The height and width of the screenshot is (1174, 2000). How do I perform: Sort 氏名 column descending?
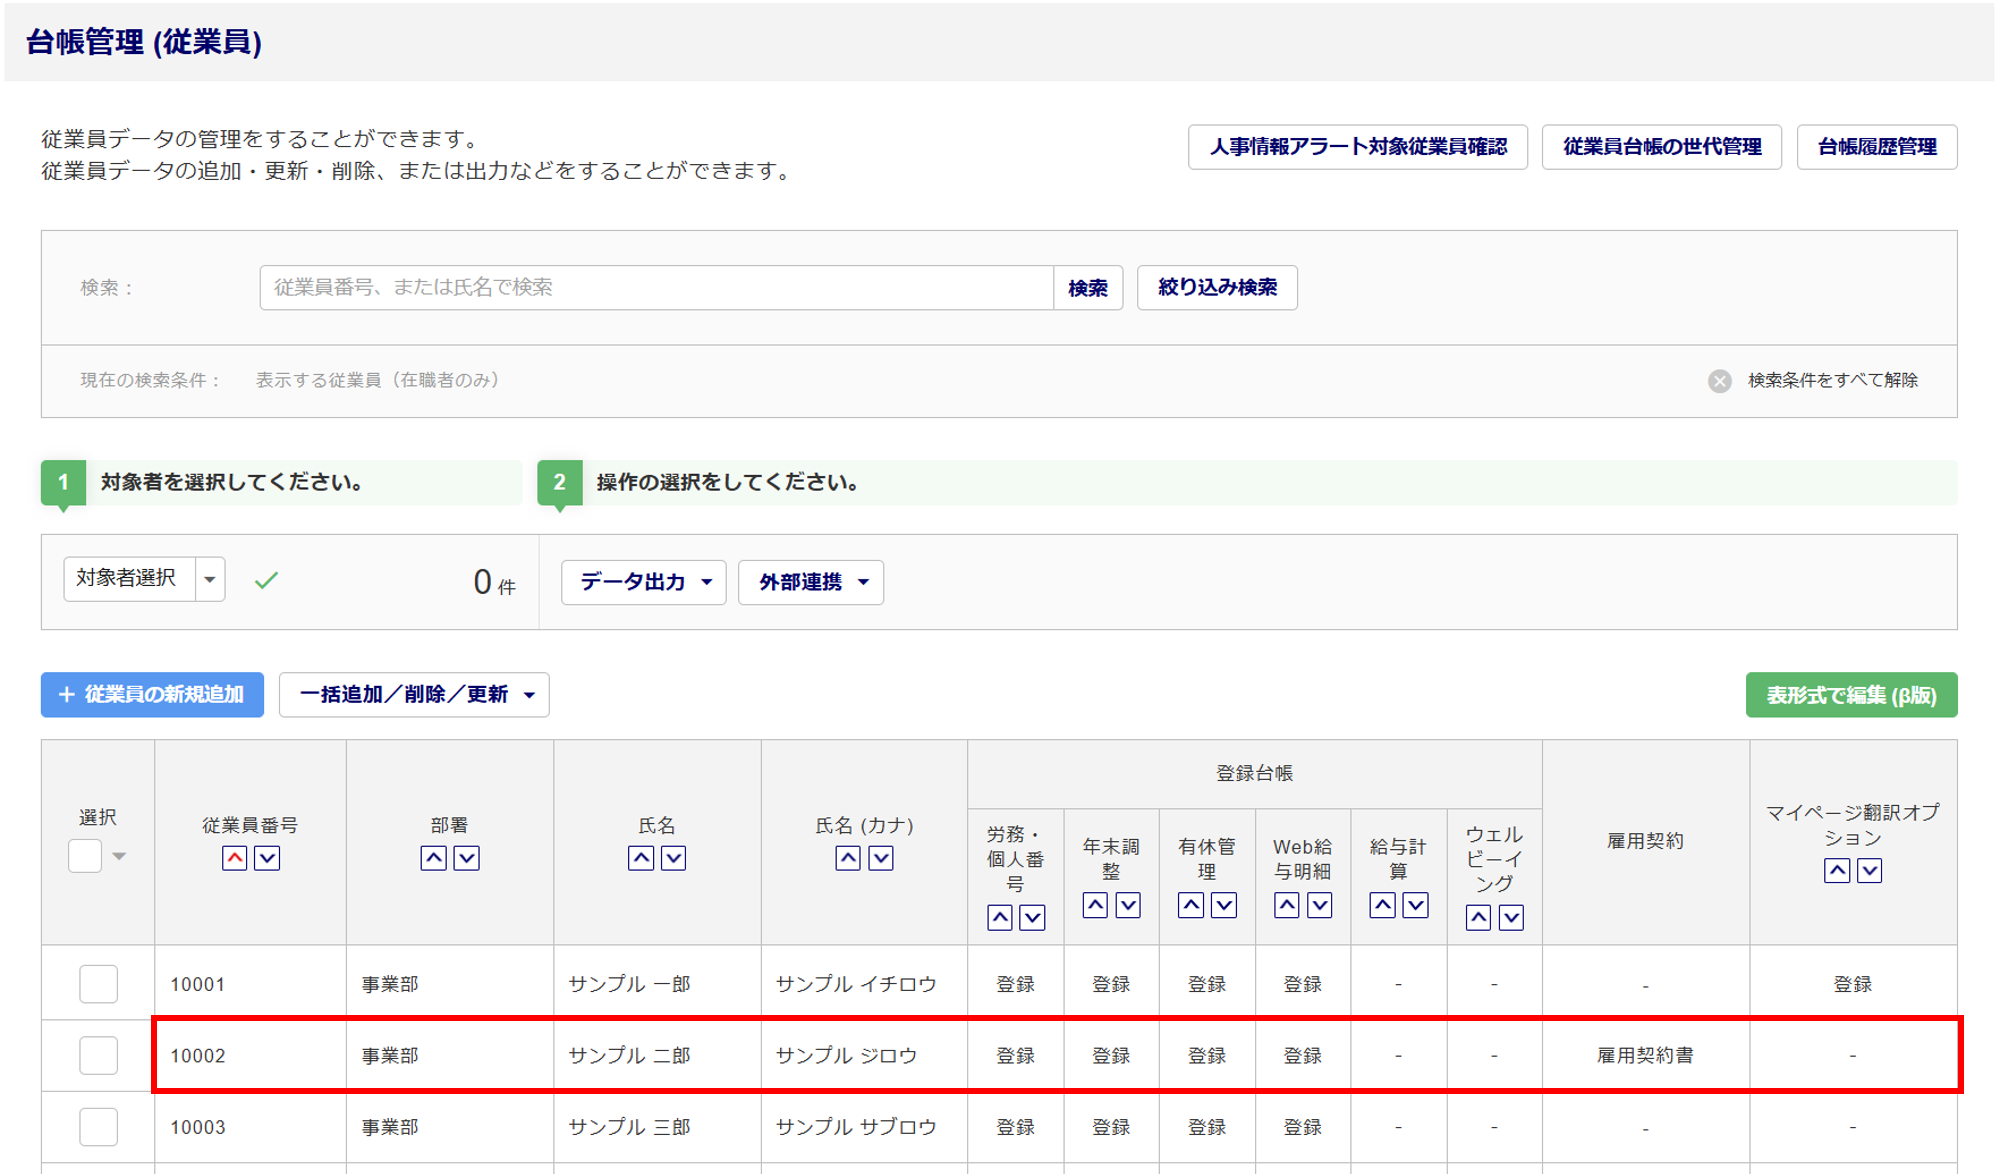[x=674, y=858]
